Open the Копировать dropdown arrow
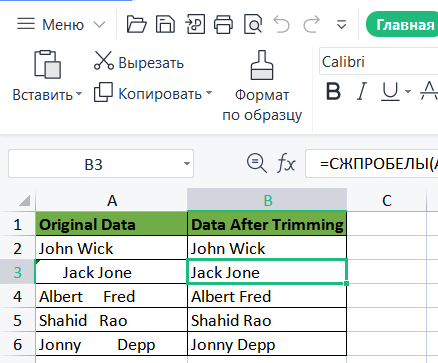This screenshot has width=438, height=363. 209,93
